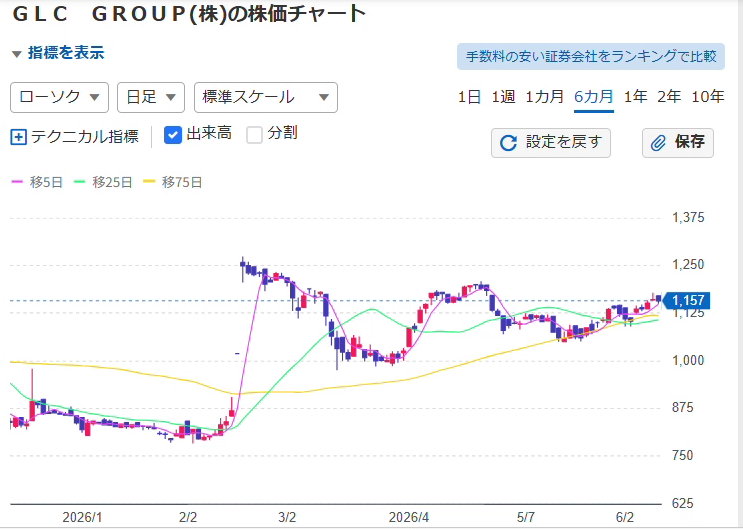Screen dimensions: 743x531
Task: Click the paperclip icon in 保存 button
Action: [x=658, y=143]
